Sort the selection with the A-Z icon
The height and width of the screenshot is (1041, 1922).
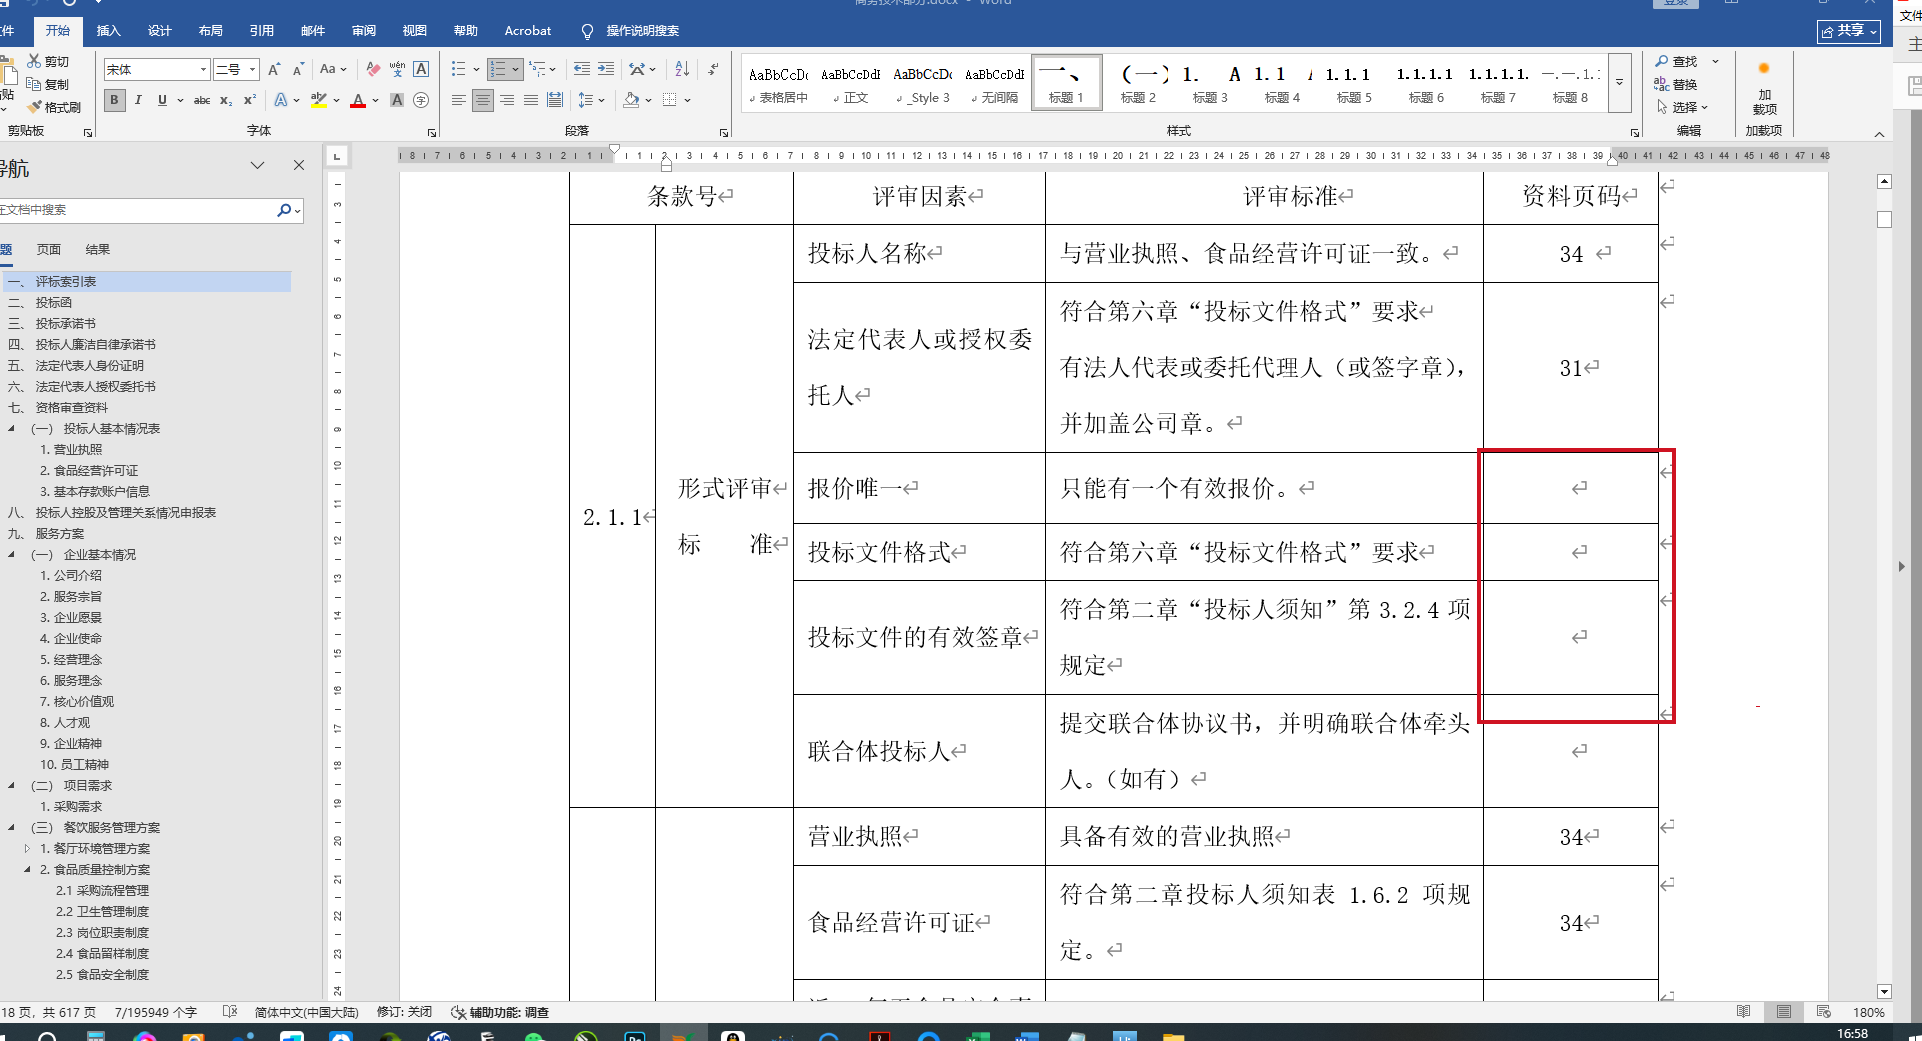coord(682,69)
